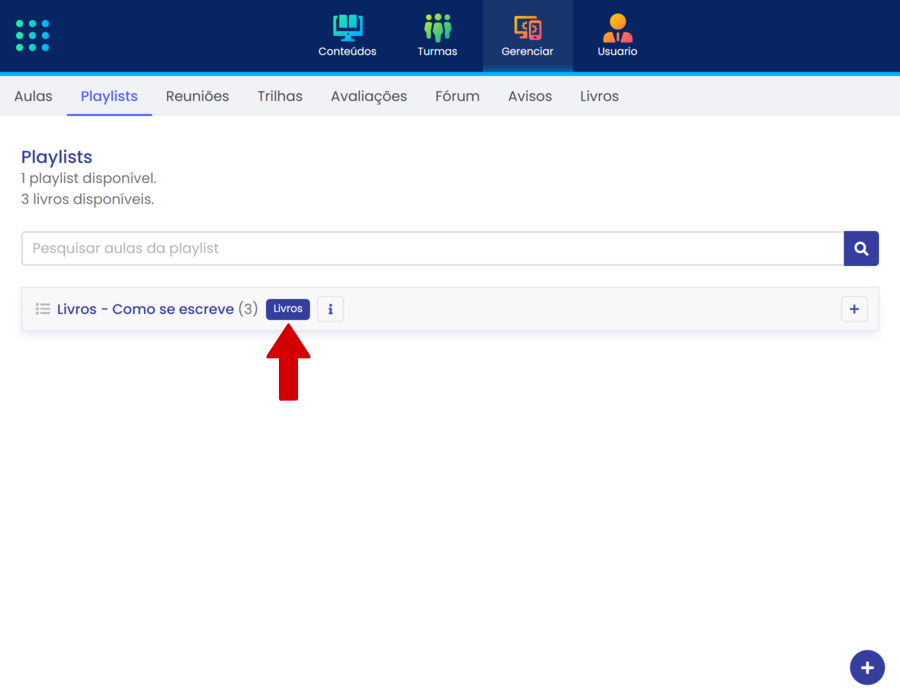Open the Turmas section icon
This screenshot has width=900, height=700.
[x=437, y=28]
